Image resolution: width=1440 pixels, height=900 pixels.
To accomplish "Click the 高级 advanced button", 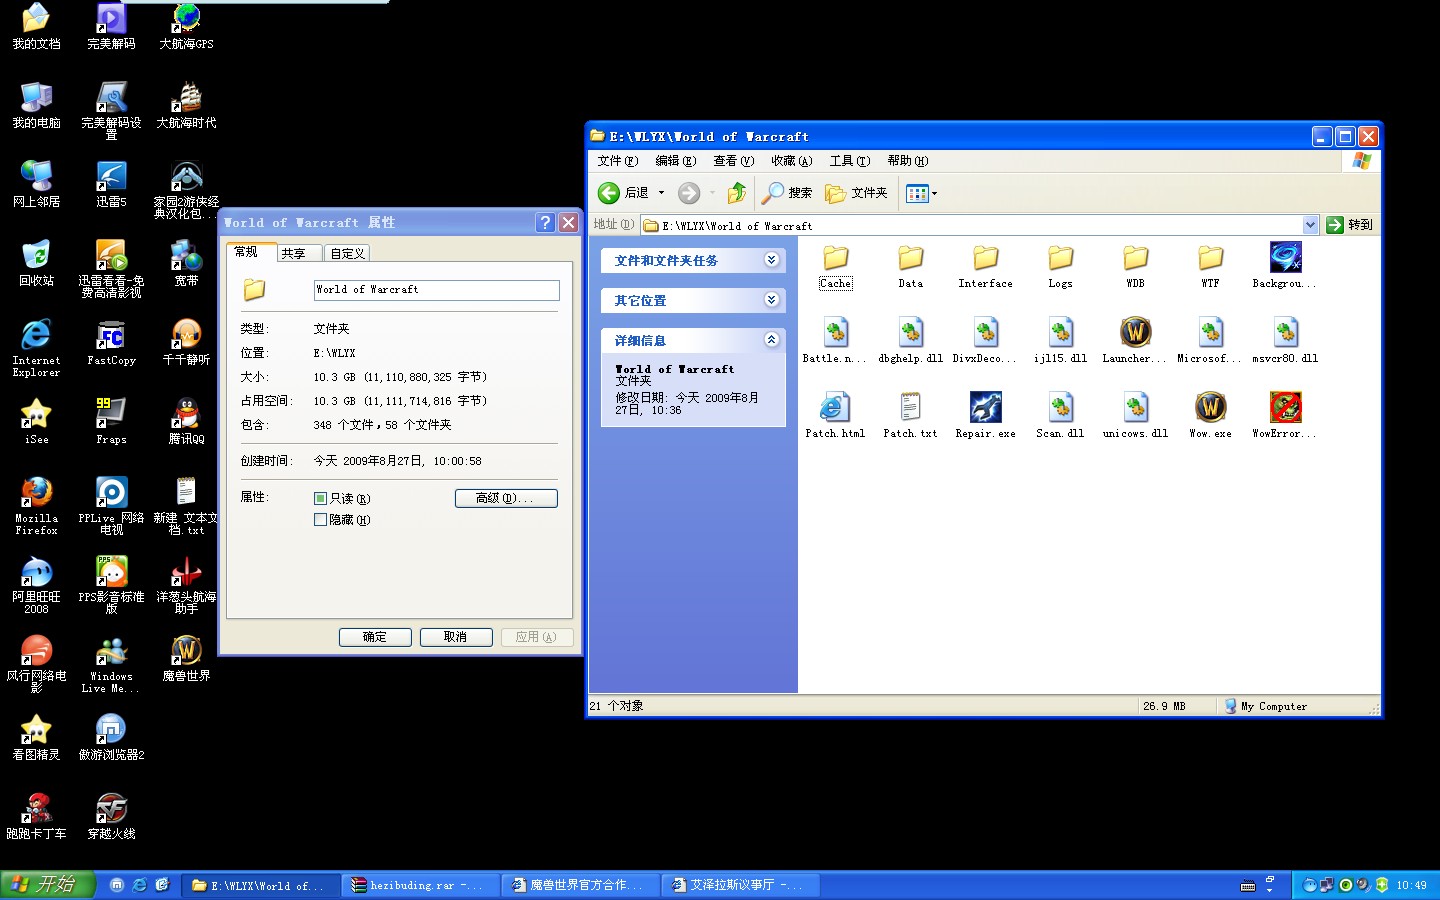I will [x=505, y=498].
